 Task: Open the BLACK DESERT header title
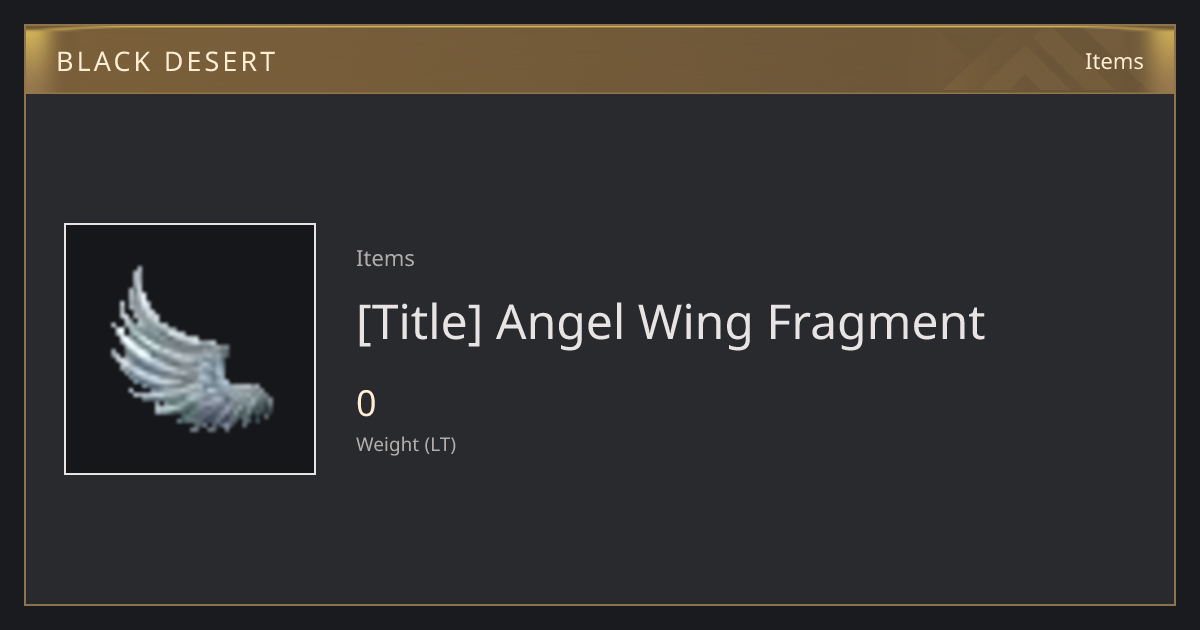pos(166,62)
